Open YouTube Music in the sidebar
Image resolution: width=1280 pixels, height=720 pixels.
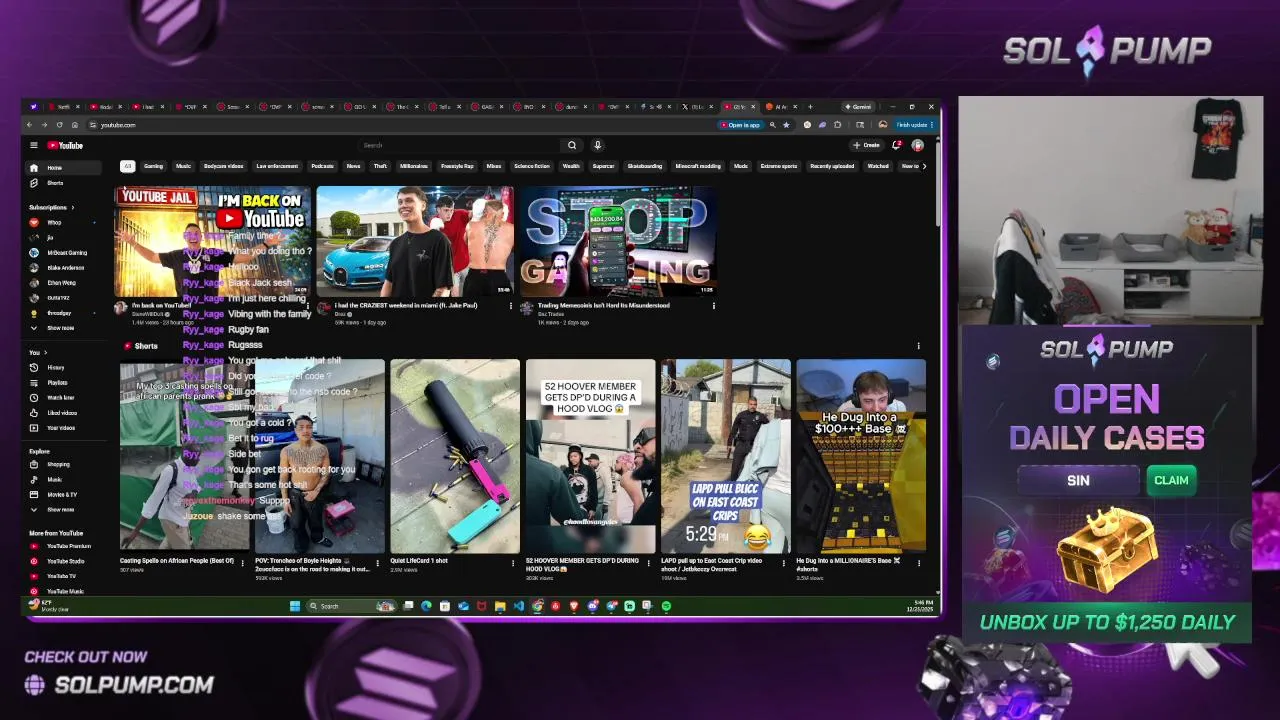click(x=65, y=591)
